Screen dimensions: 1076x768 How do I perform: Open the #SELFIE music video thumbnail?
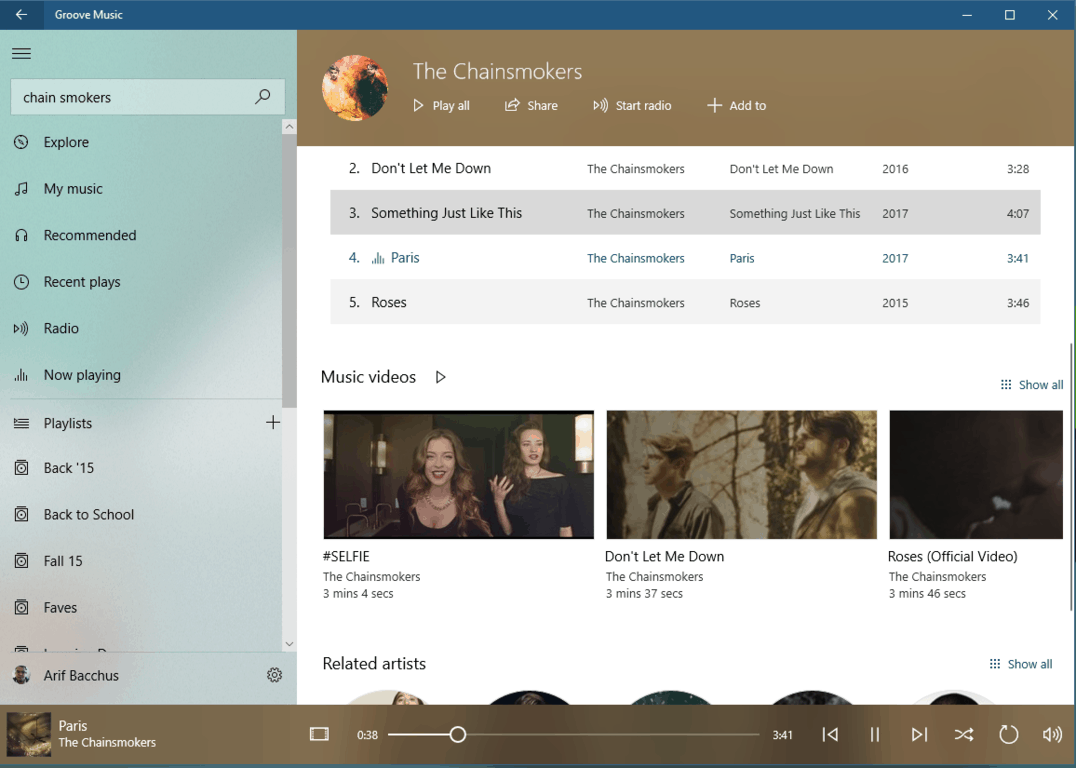(458, 474)
